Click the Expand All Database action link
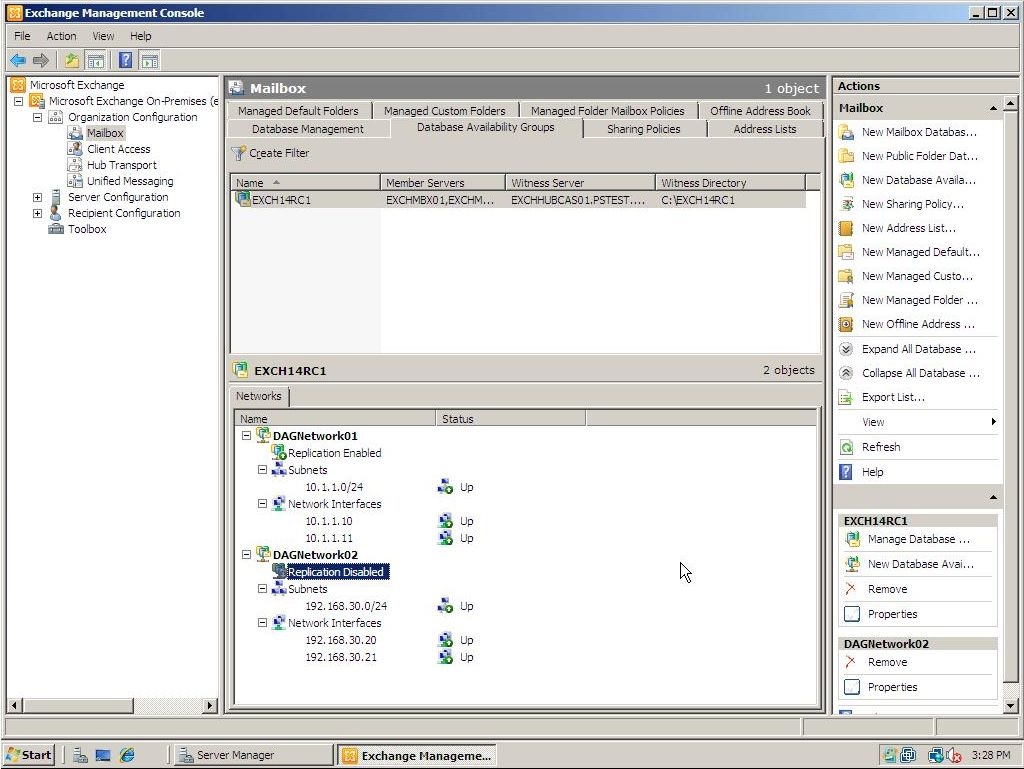The image size is (1024, 769). pos(918,349)
